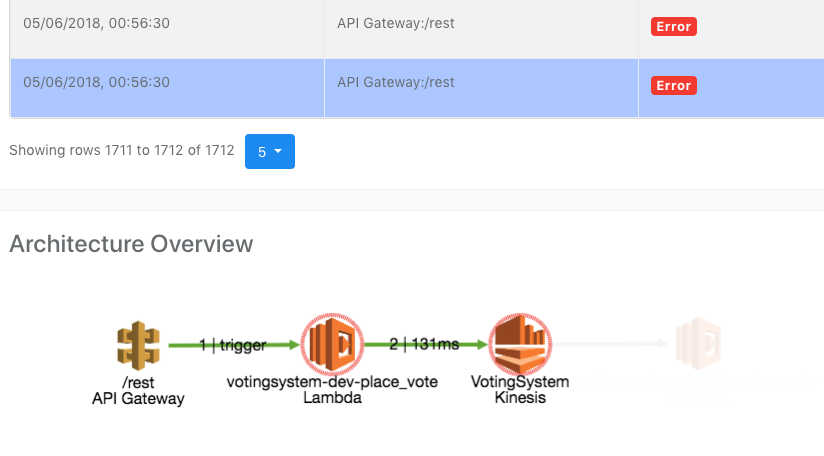The width and height of the screenshot is (824, 456).
Task: Click the '/rest API Gateway' label text
Action: (x=138, y=390)
